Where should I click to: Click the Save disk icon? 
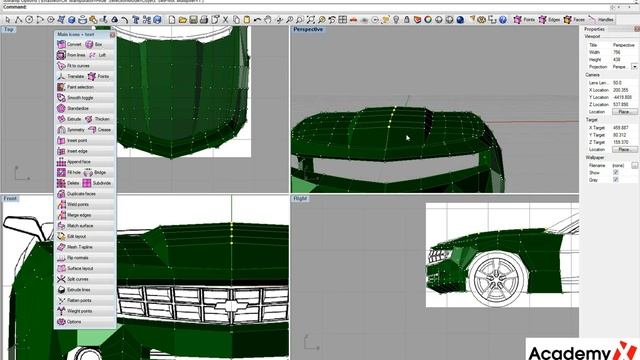click(x=193, y=19)
